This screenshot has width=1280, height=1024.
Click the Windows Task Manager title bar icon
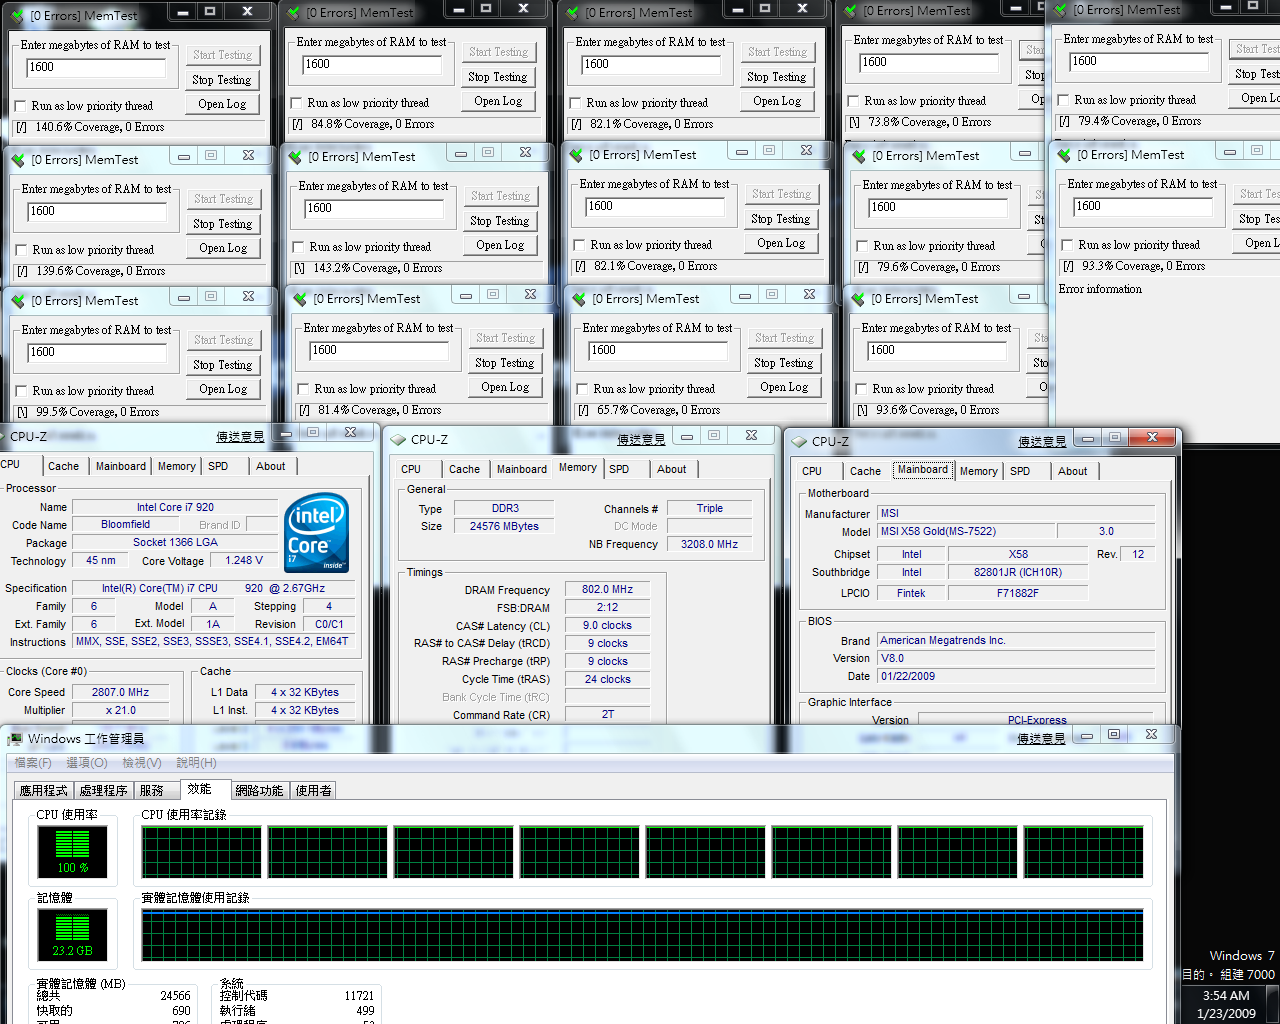(x=15, y=739)
